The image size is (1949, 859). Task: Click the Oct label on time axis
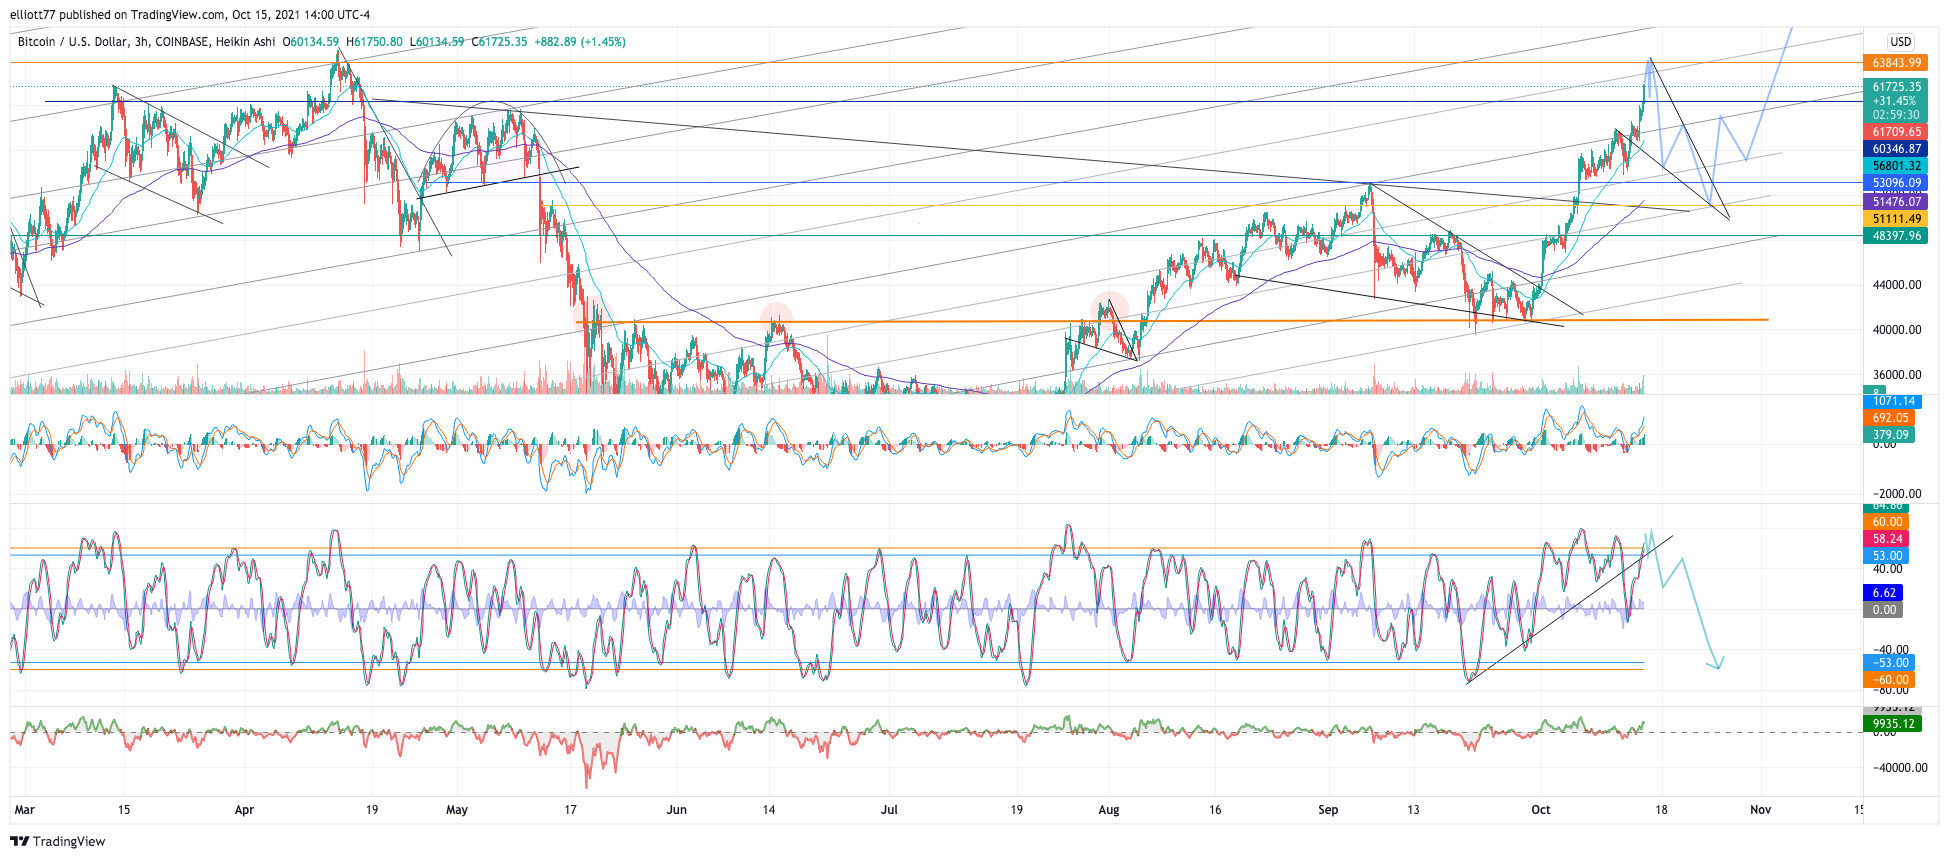pyautogui.click(x=1541, y=810)
